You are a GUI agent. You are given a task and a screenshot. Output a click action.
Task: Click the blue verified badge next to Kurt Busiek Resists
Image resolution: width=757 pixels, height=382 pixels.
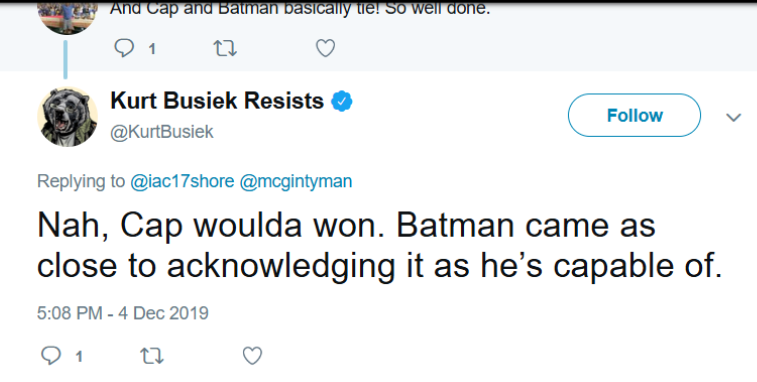click(341, 101)
